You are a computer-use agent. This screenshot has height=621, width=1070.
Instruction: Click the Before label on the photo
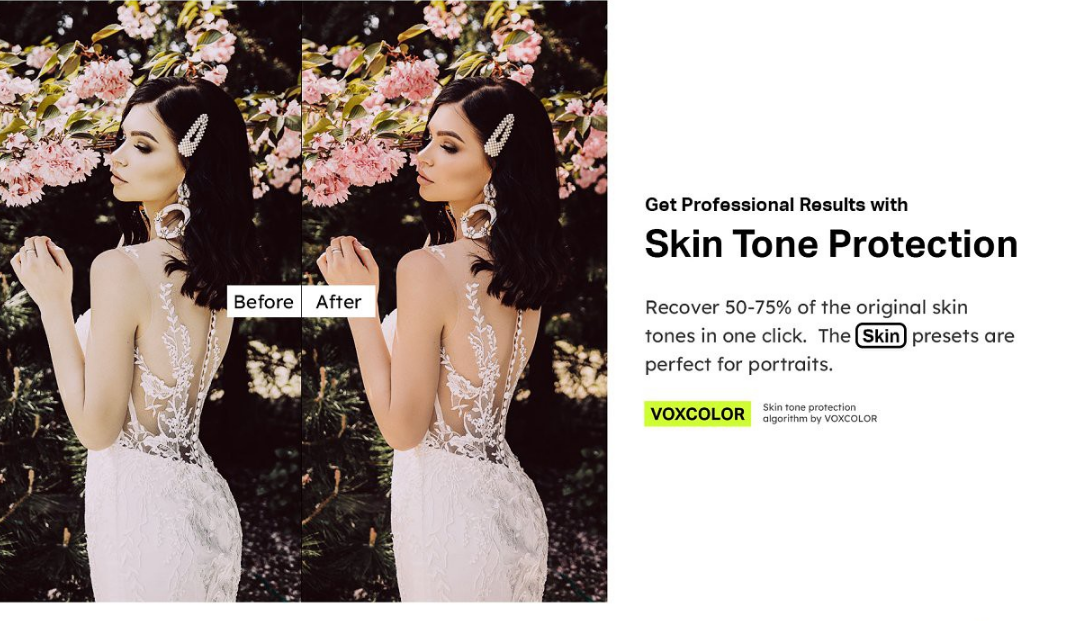pos(263,302)
